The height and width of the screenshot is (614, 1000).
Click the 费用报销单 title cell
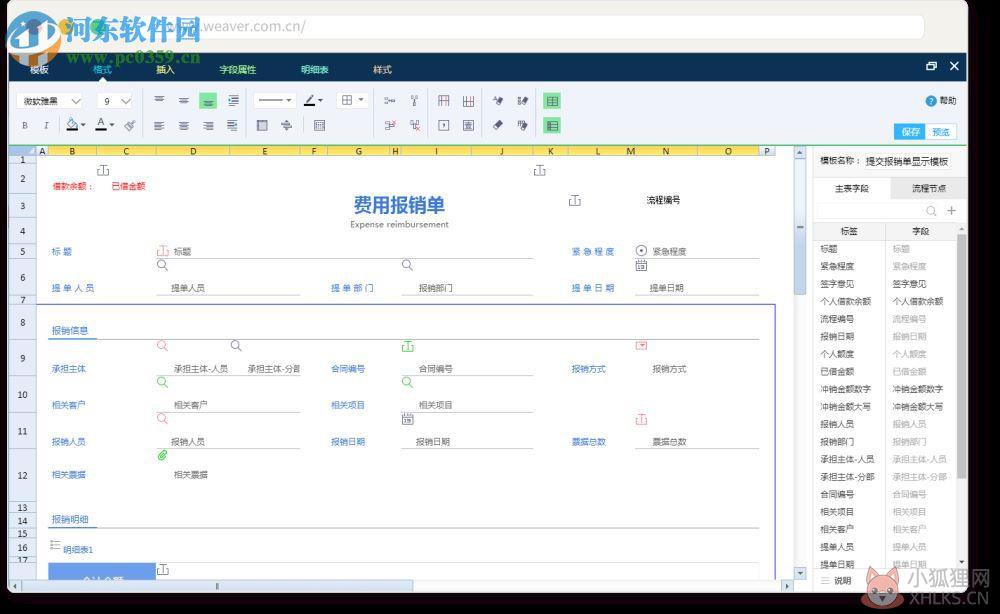pyautogui.click(x=399, y=205)
